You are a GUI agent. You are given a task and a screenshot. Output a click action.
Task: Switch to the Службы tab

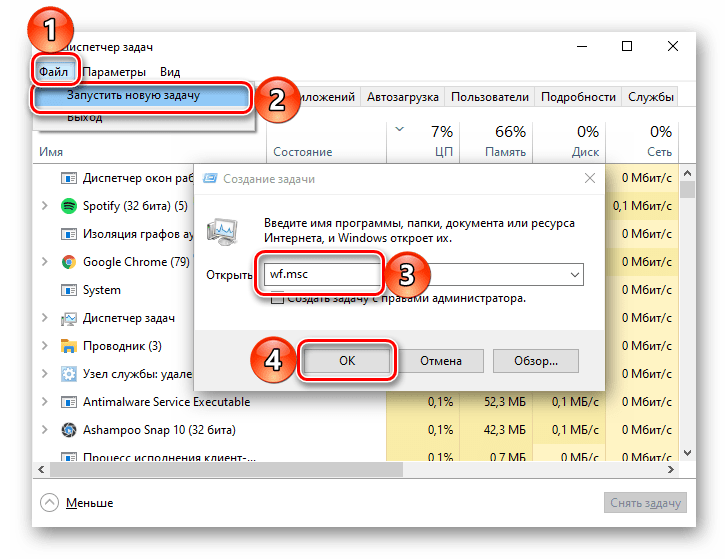(650, 97)
